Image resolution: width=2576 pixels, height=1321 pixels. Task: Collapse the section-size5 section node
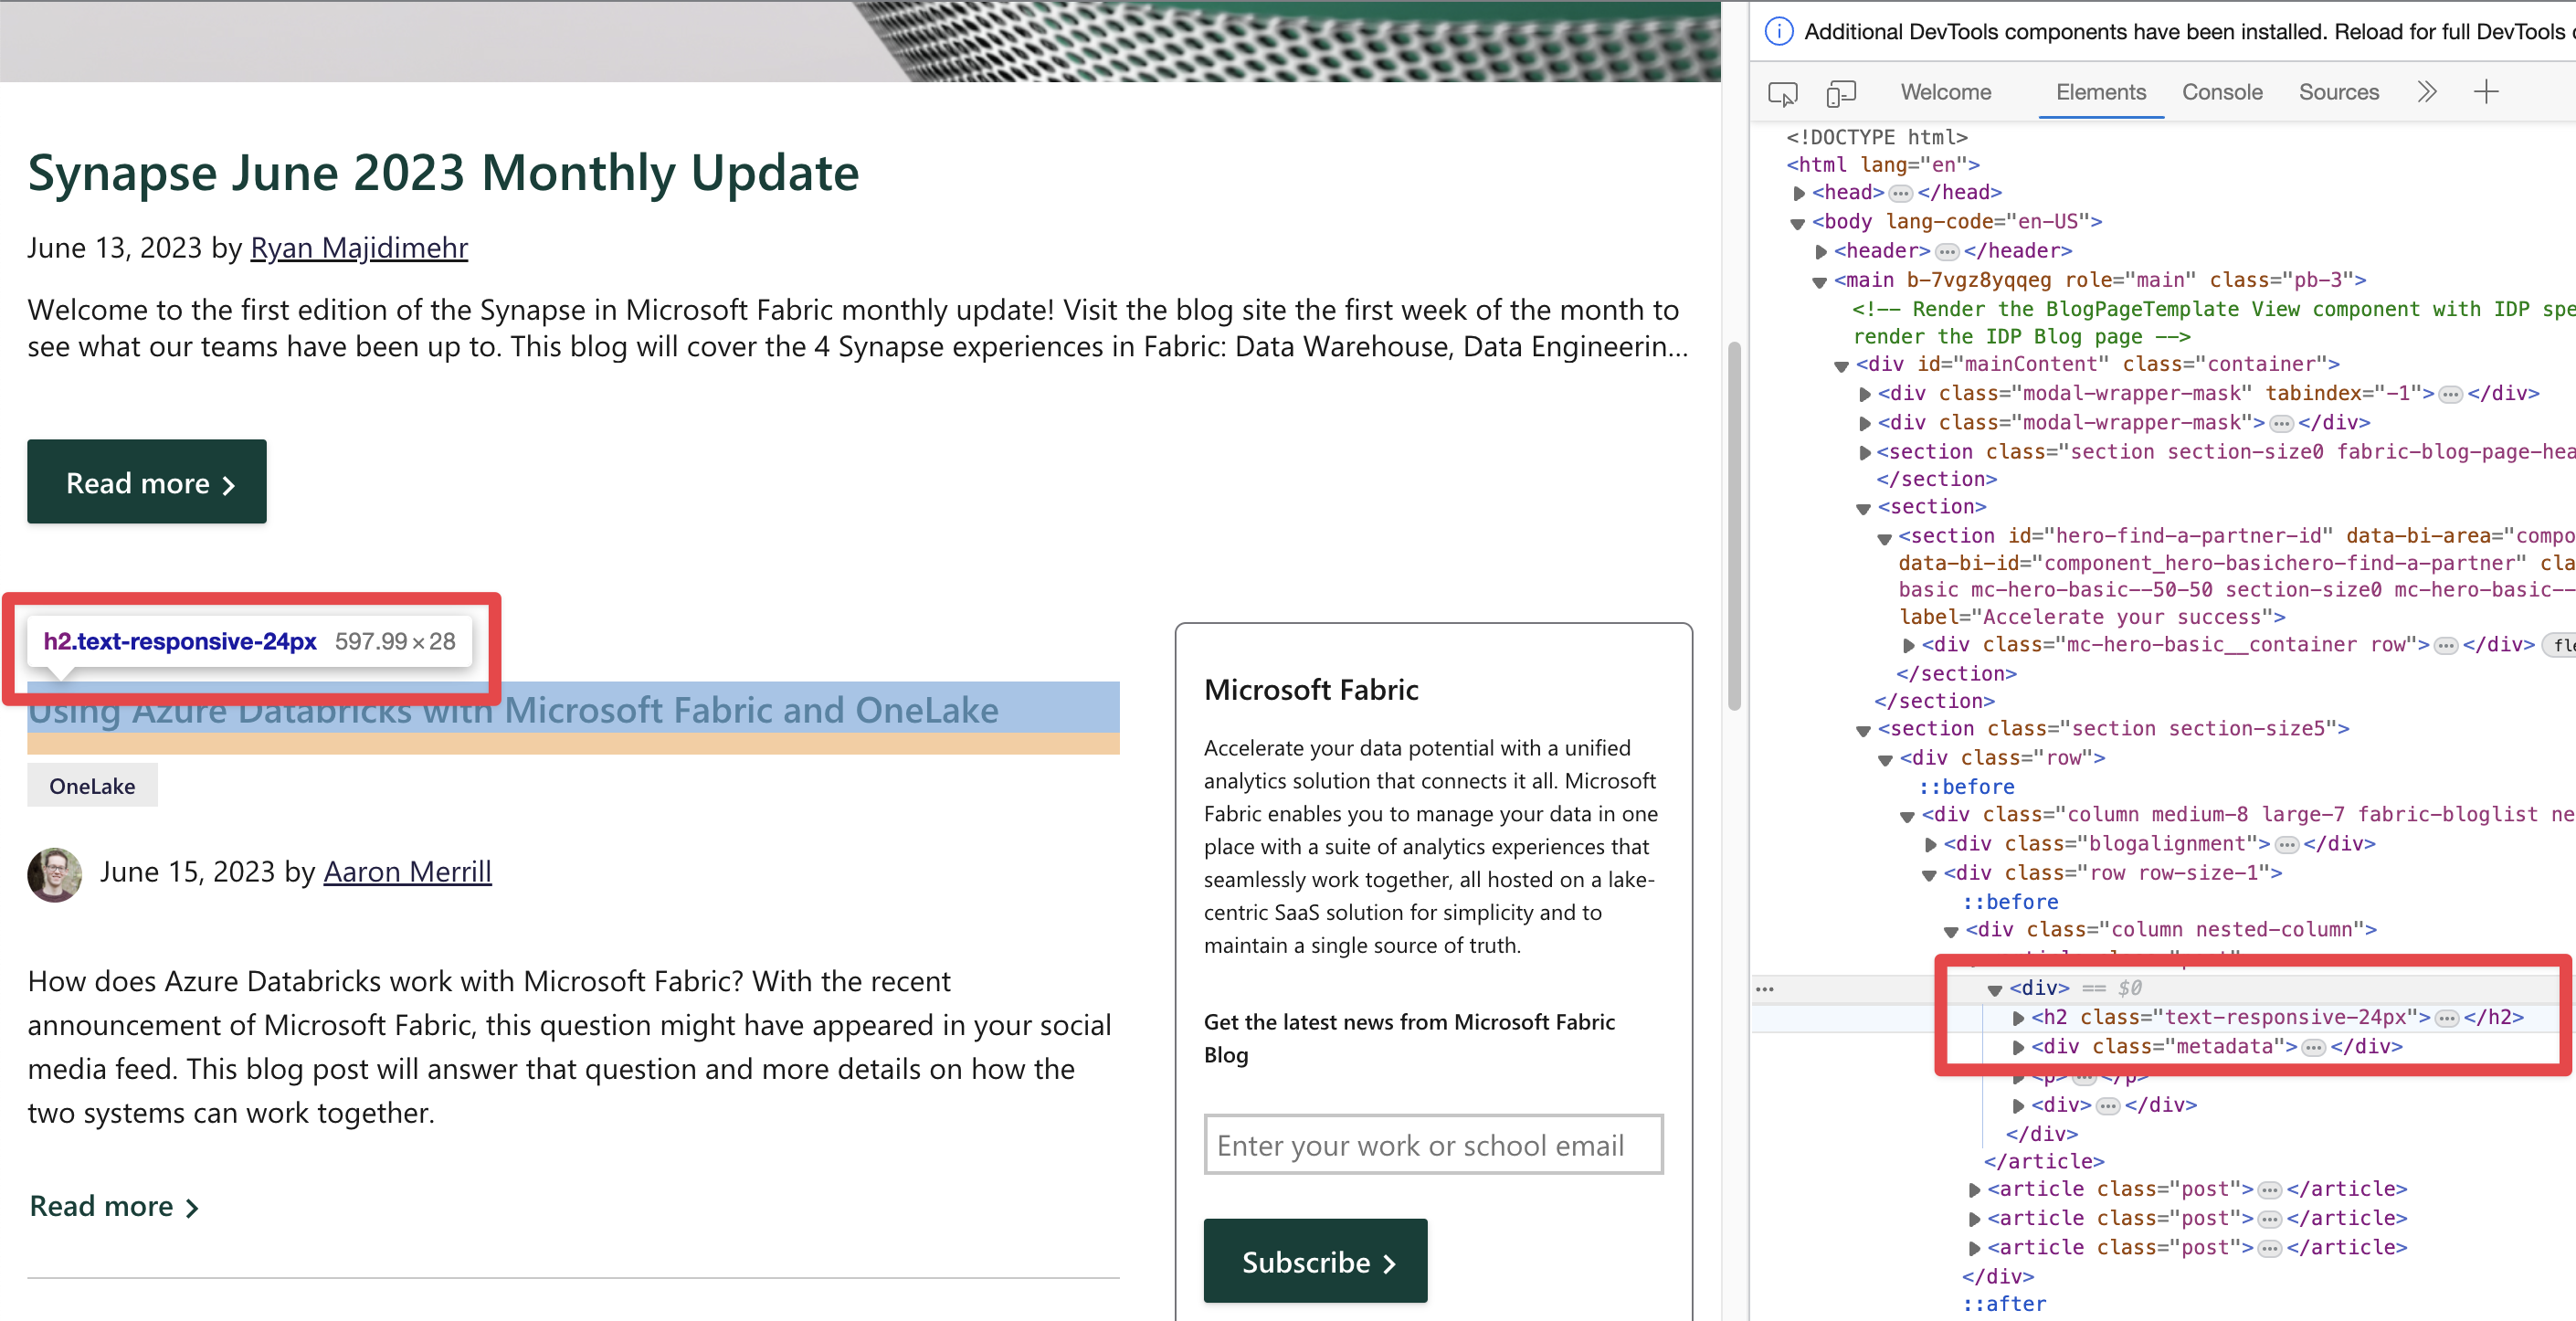(1863, 728)
